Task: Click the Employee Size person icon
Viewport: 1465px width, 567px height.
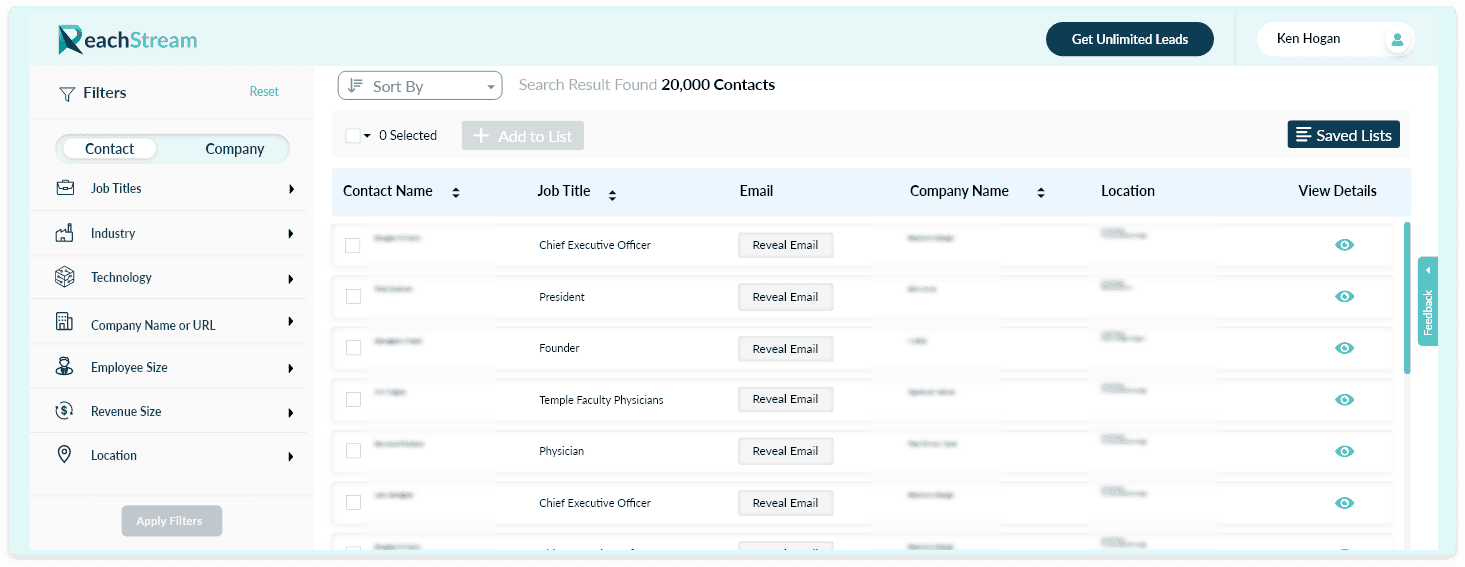Action: [x=65, y=367]
